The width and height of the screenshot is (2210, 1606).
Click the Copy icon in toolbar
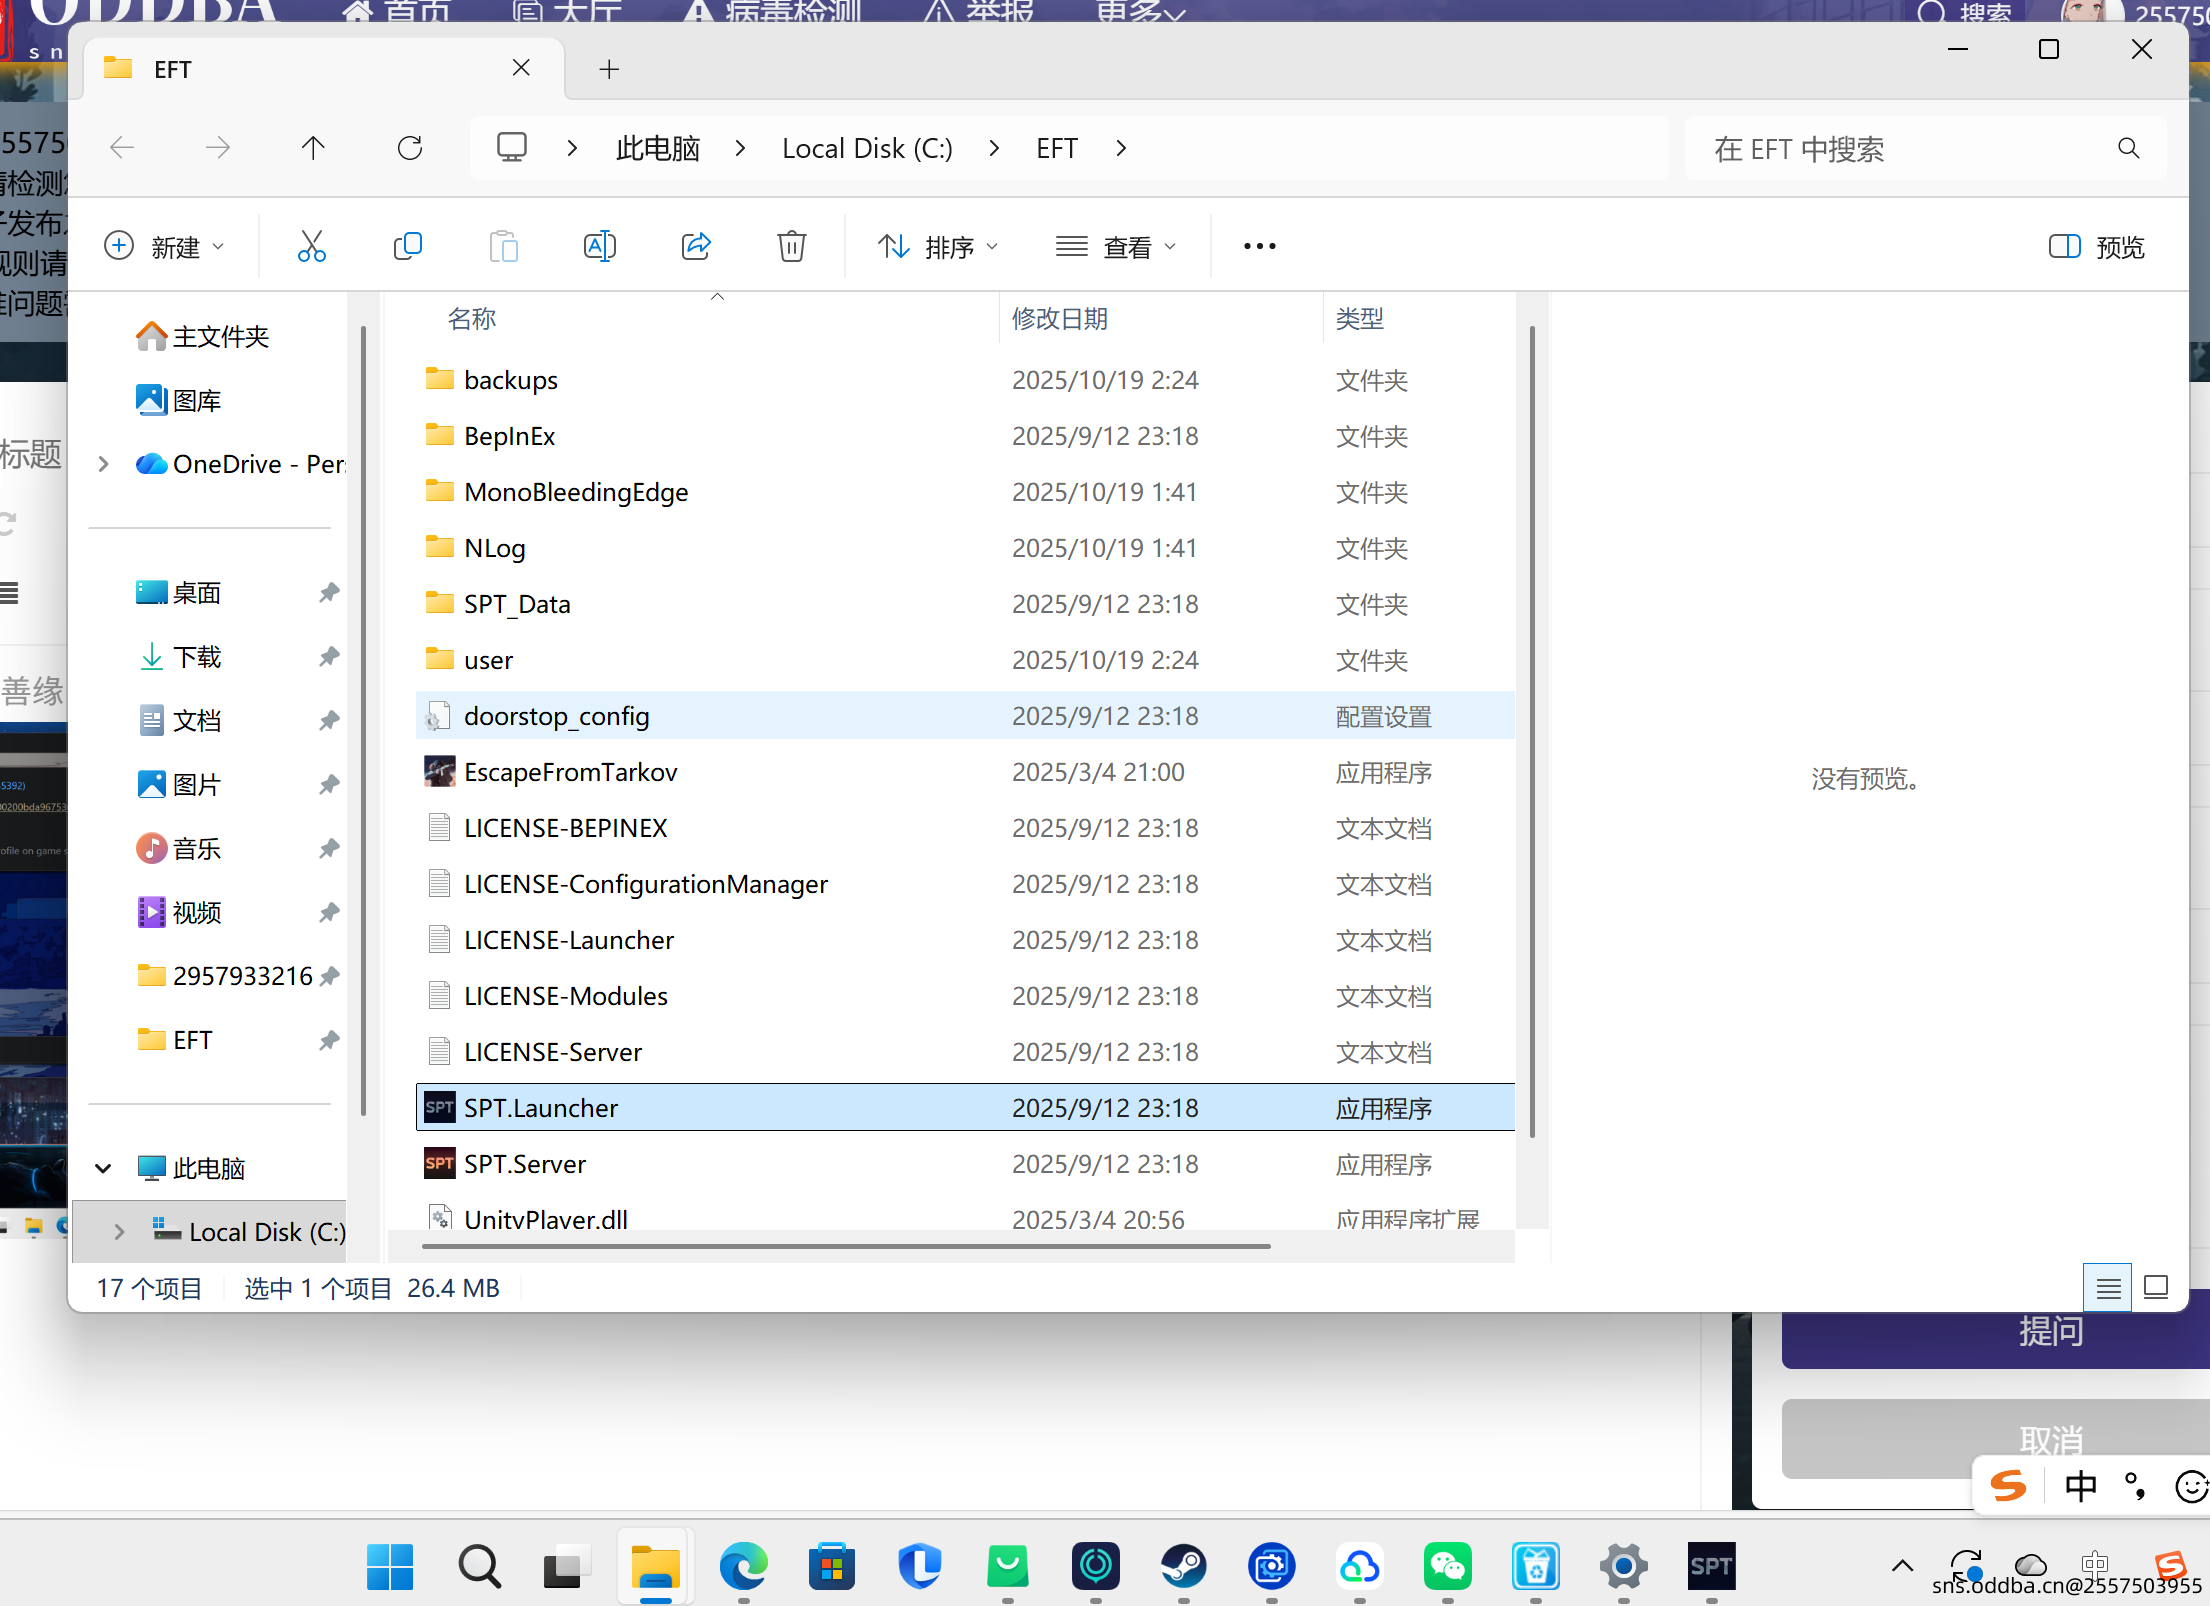click(407, 246)
